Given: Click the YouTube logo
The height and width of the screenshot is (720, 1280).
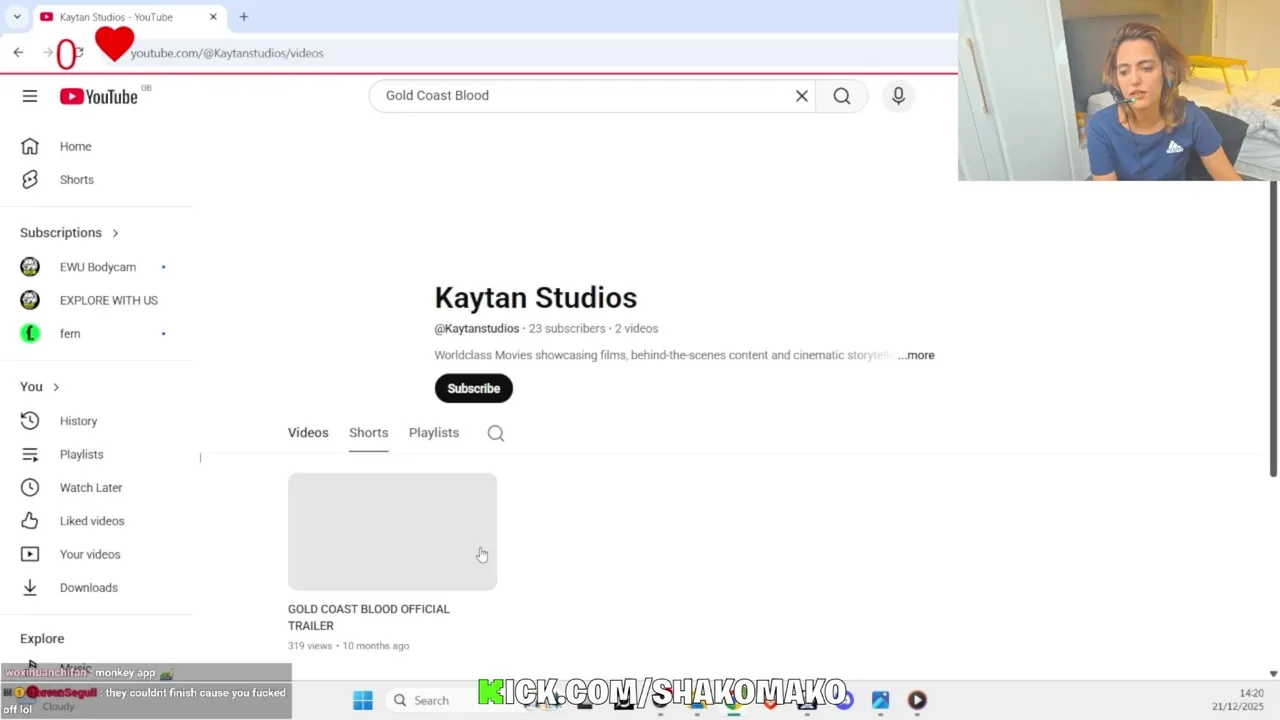Looking at the screenshot, I should click(98, 96).
